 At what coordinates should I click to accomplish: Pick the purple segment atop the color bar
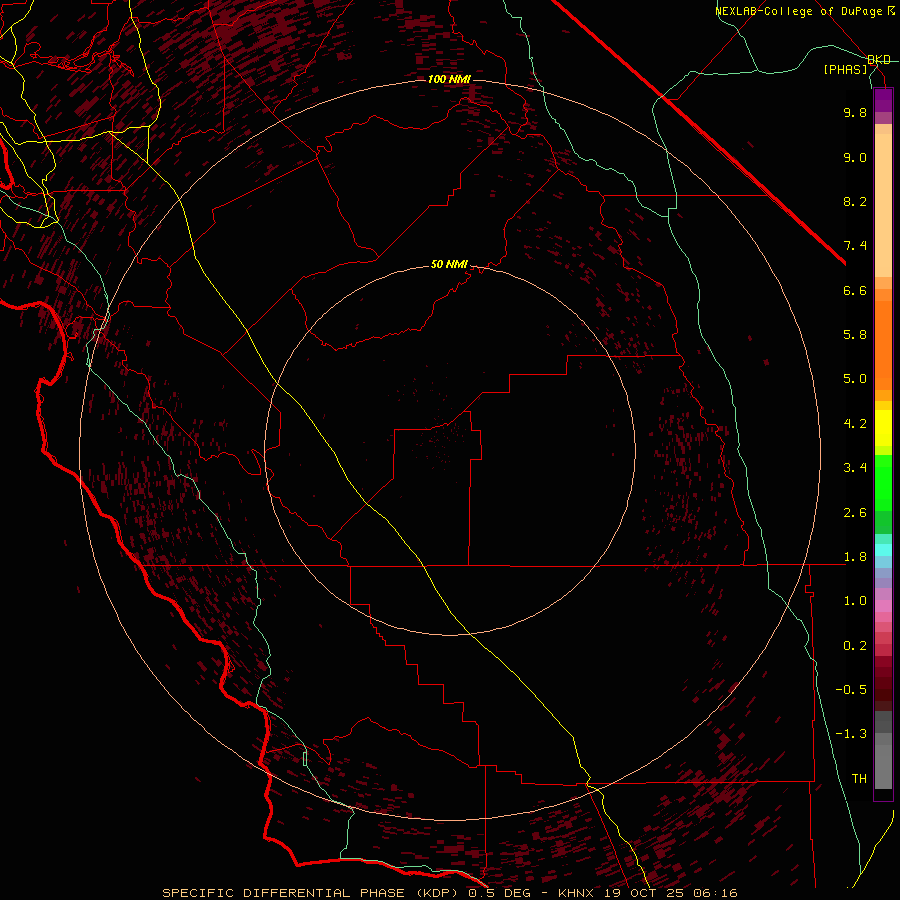[883, 100]
